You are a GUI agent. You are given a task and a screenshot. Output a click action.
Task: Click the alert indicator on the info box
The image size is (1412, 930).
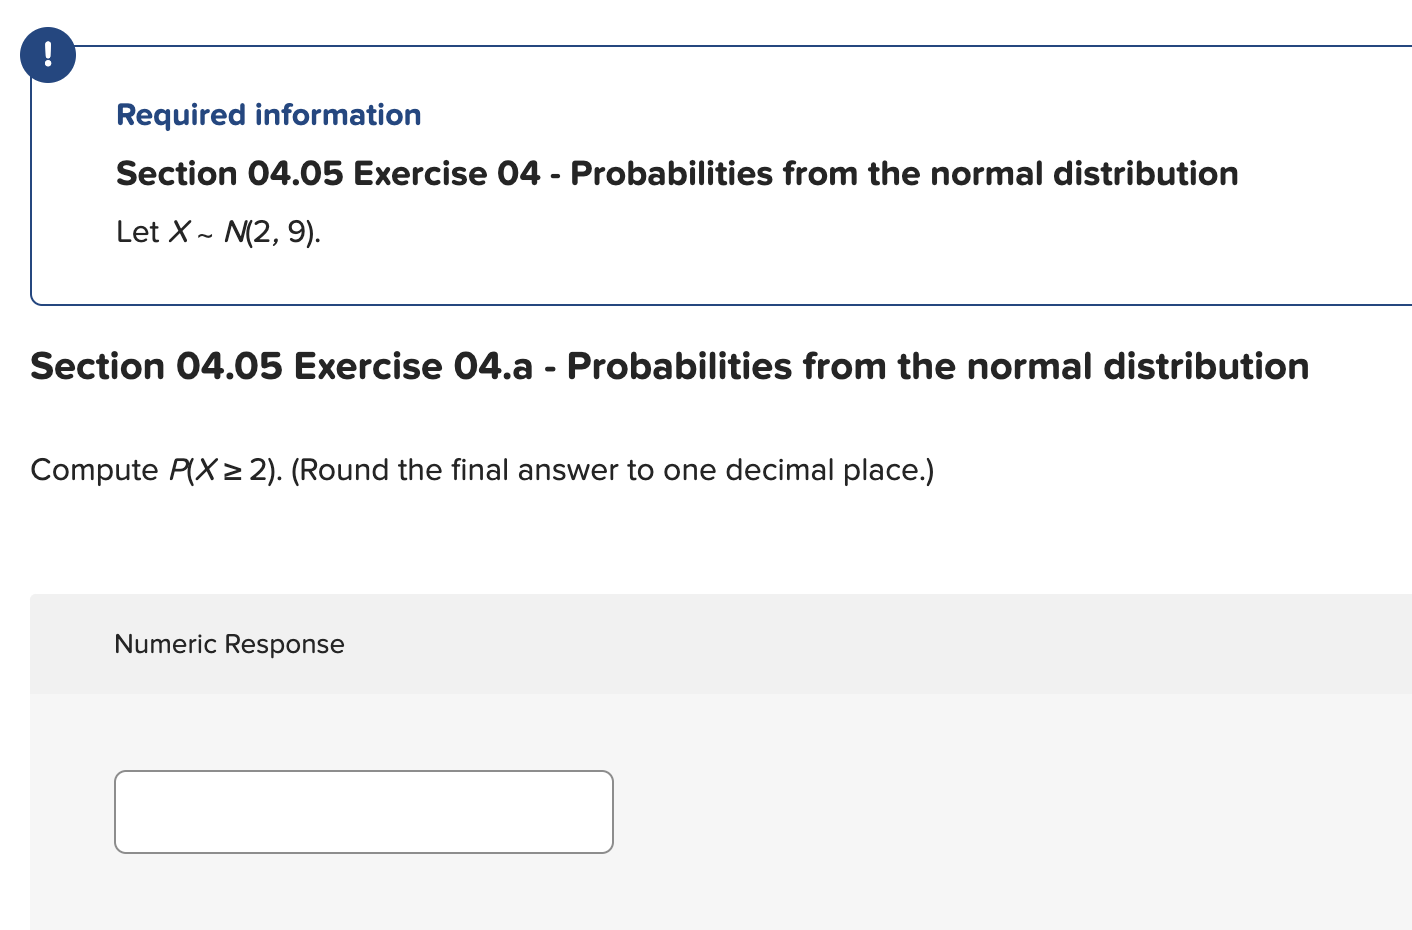point(47,55)
